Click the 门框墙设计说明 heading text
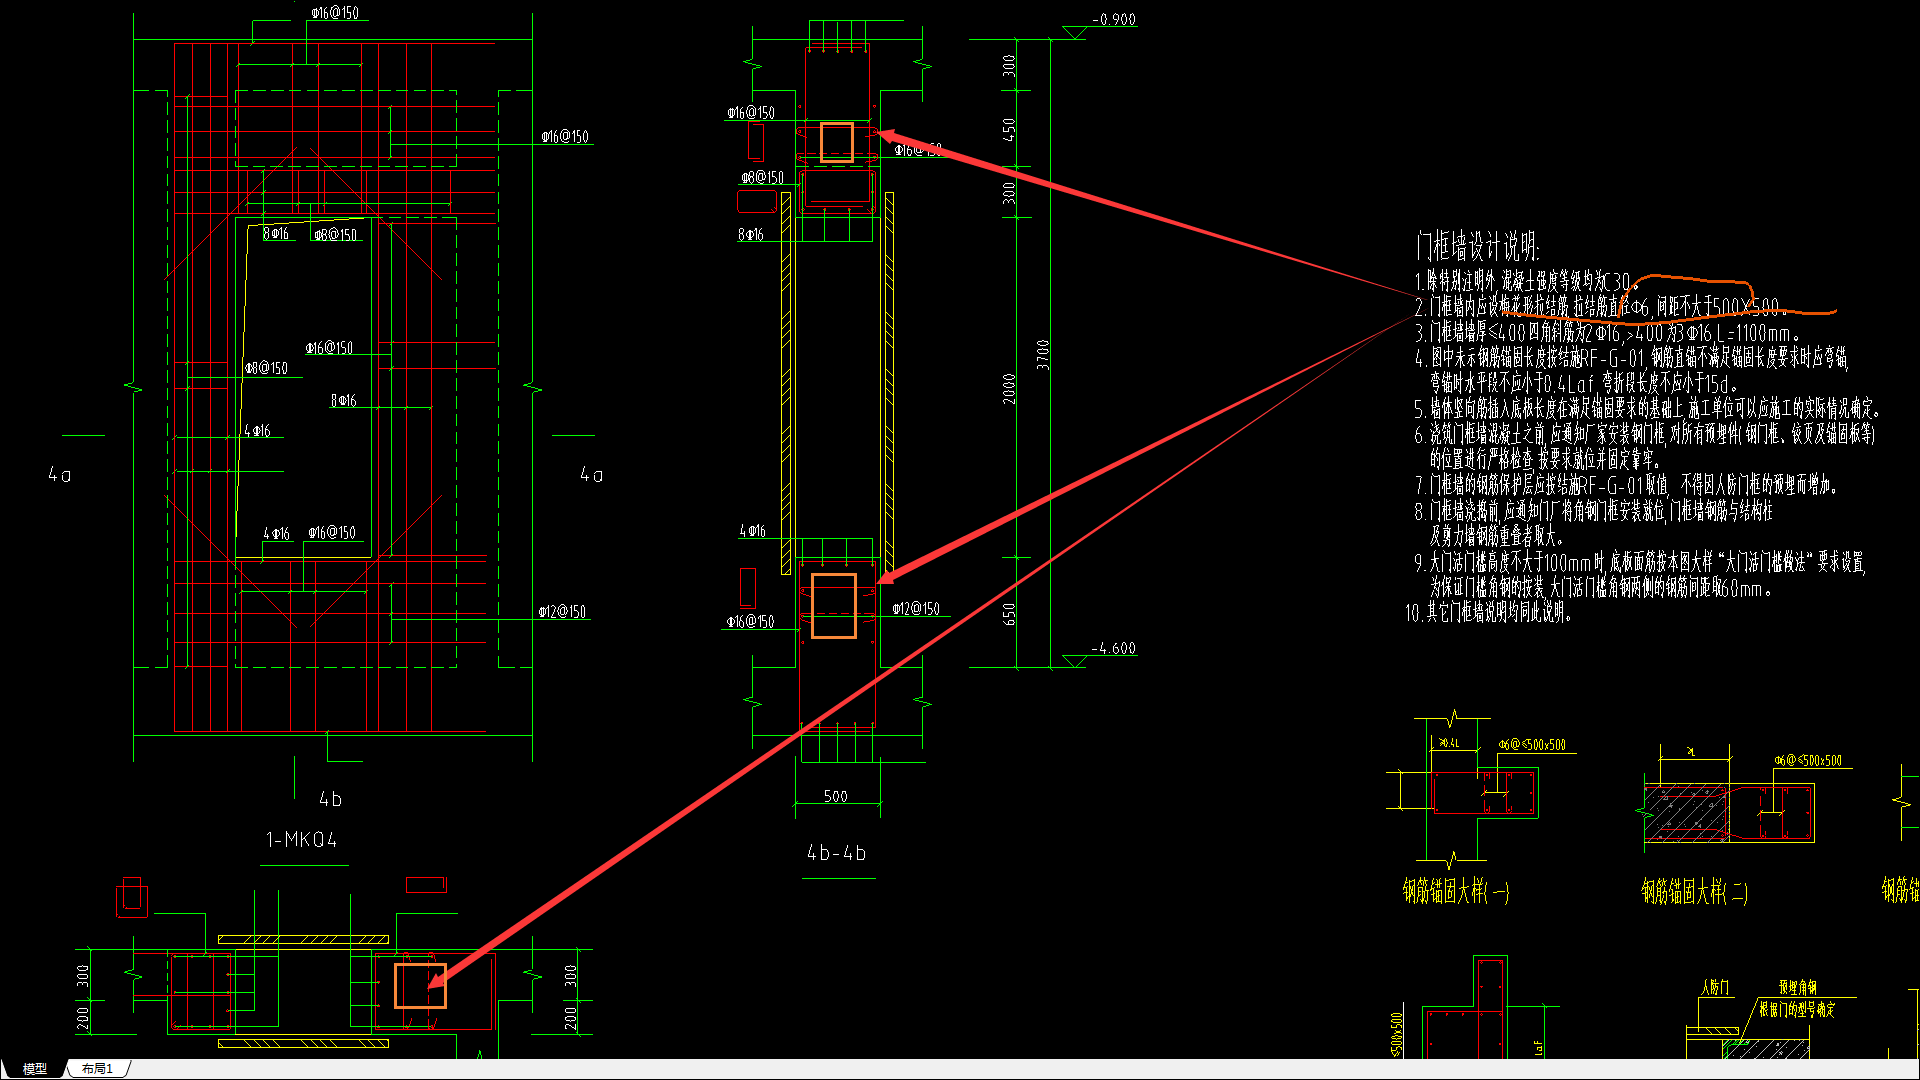Screen dimensions: 1920x1080 click(1477, 246)
